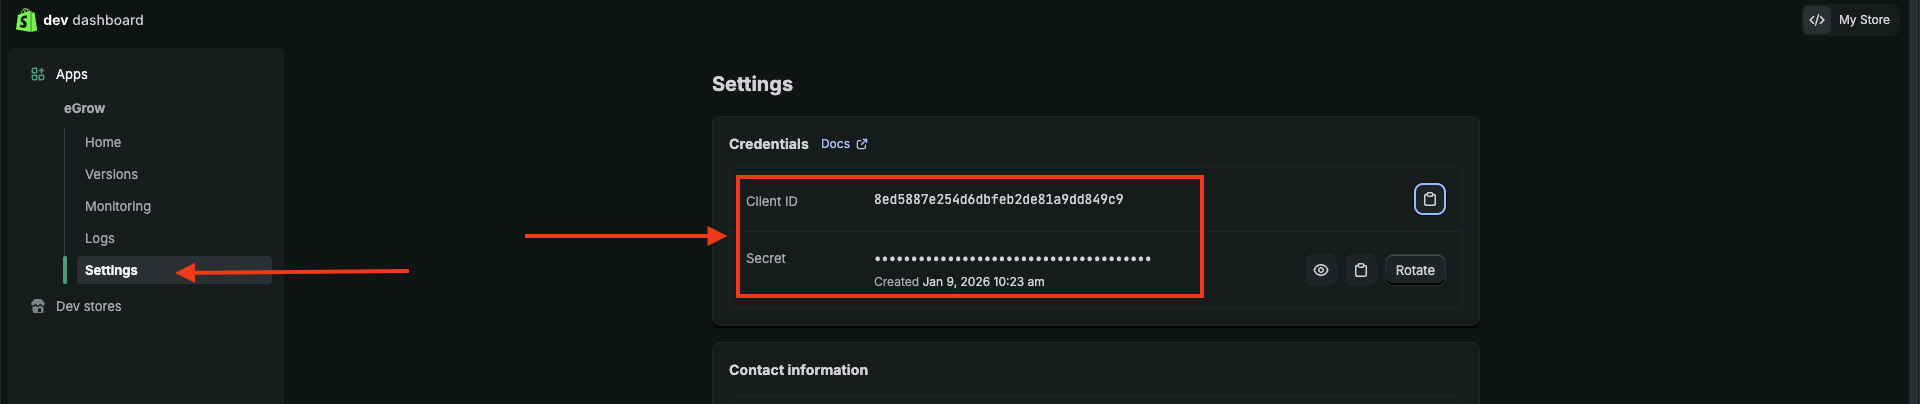Select Settings in the sidebar
The image size is (1920, 404).
pos(111,270)
